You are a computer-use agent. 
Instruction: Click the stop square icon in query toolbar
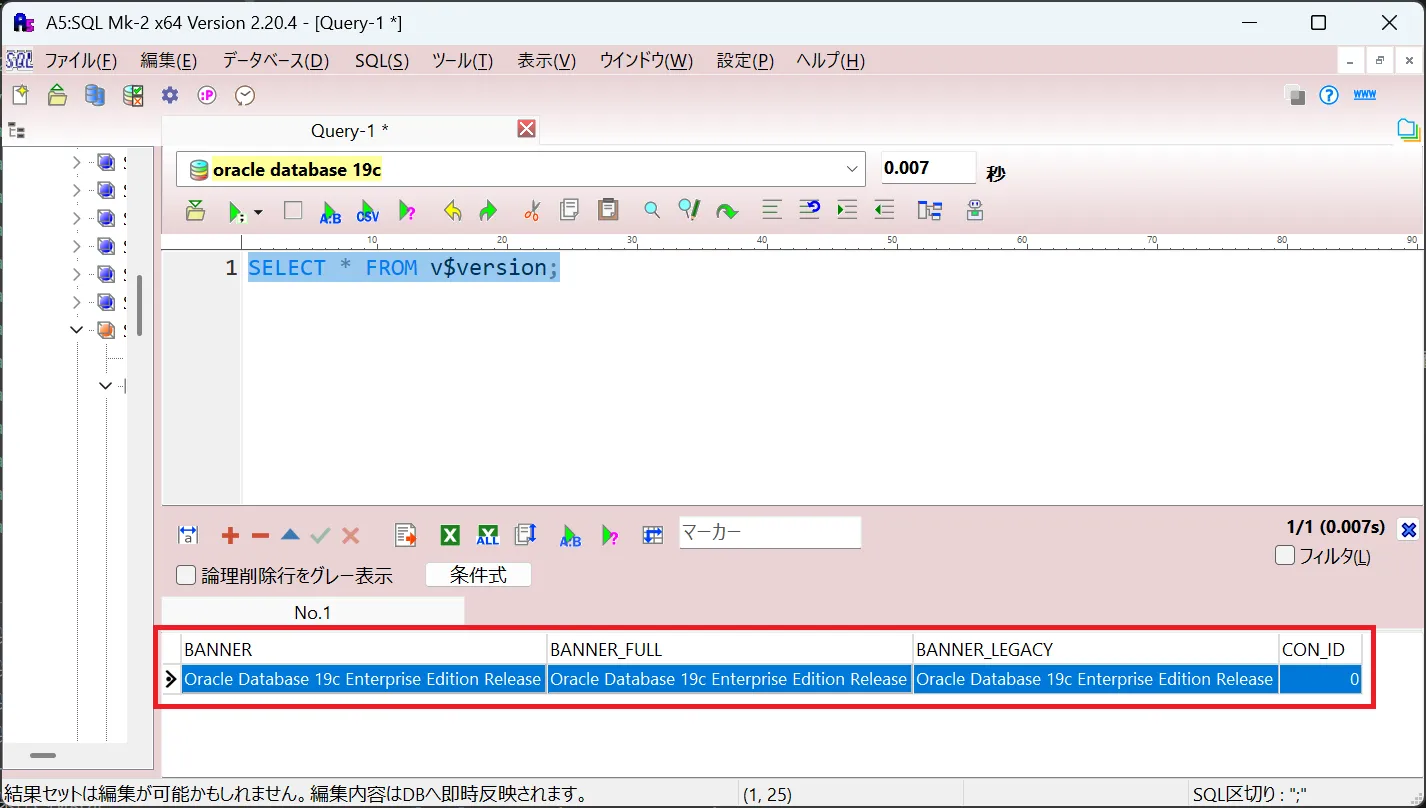[293, 210]
